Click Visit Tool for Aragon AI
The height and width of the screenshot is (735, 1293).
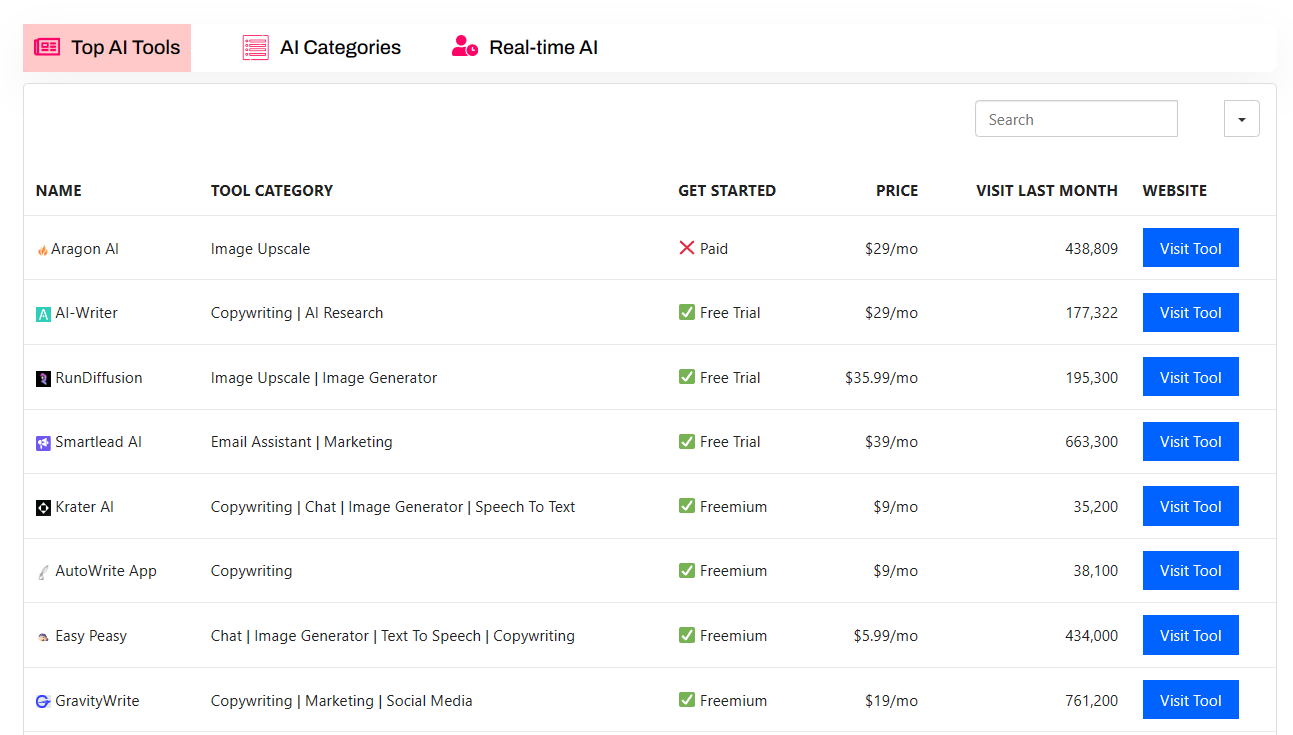point(1190,248)
